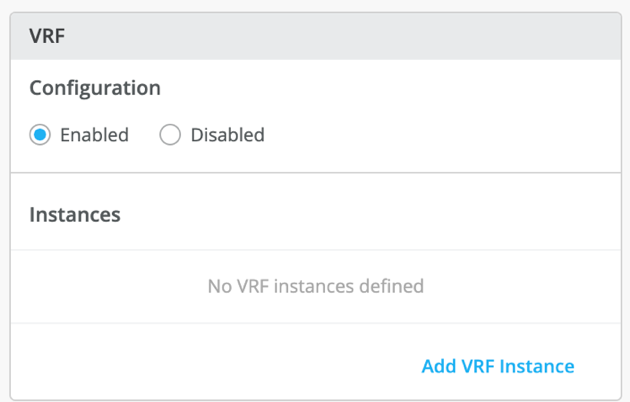Click the Configuration section heading
Image resolution: width=630 pixels, height=402 pixels.
(95, 88)
